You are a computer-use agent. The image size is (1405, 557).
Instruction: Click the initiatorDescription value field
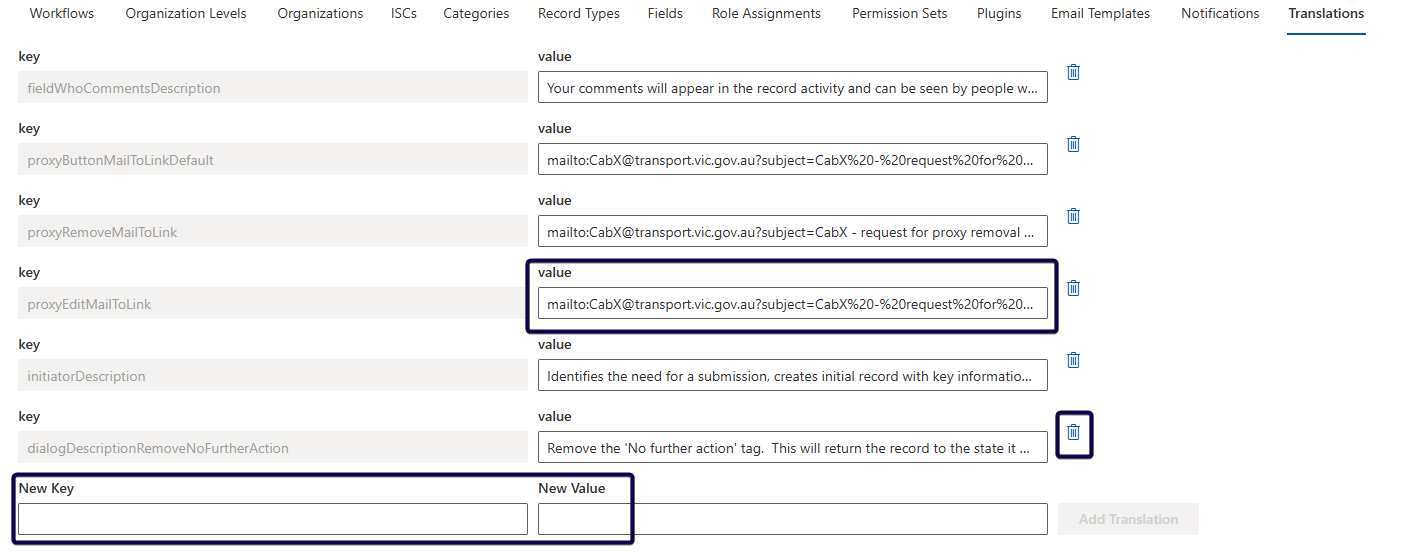coord(792,376)
